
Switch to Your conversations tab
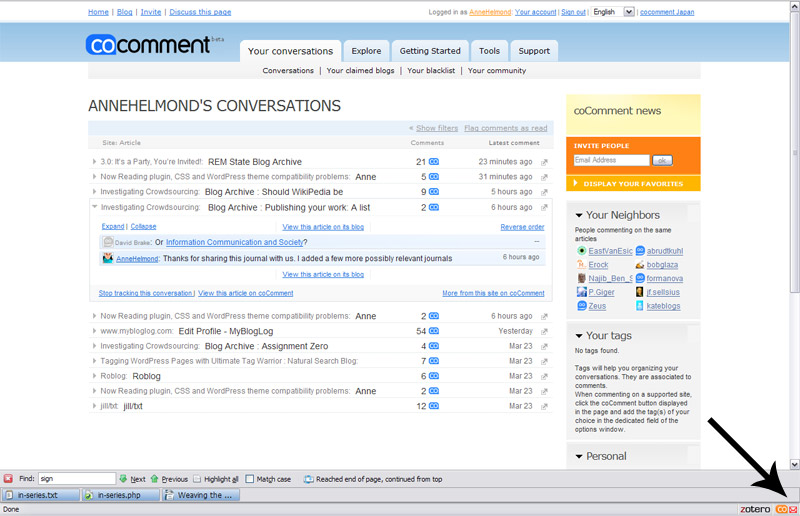[290, 51]
